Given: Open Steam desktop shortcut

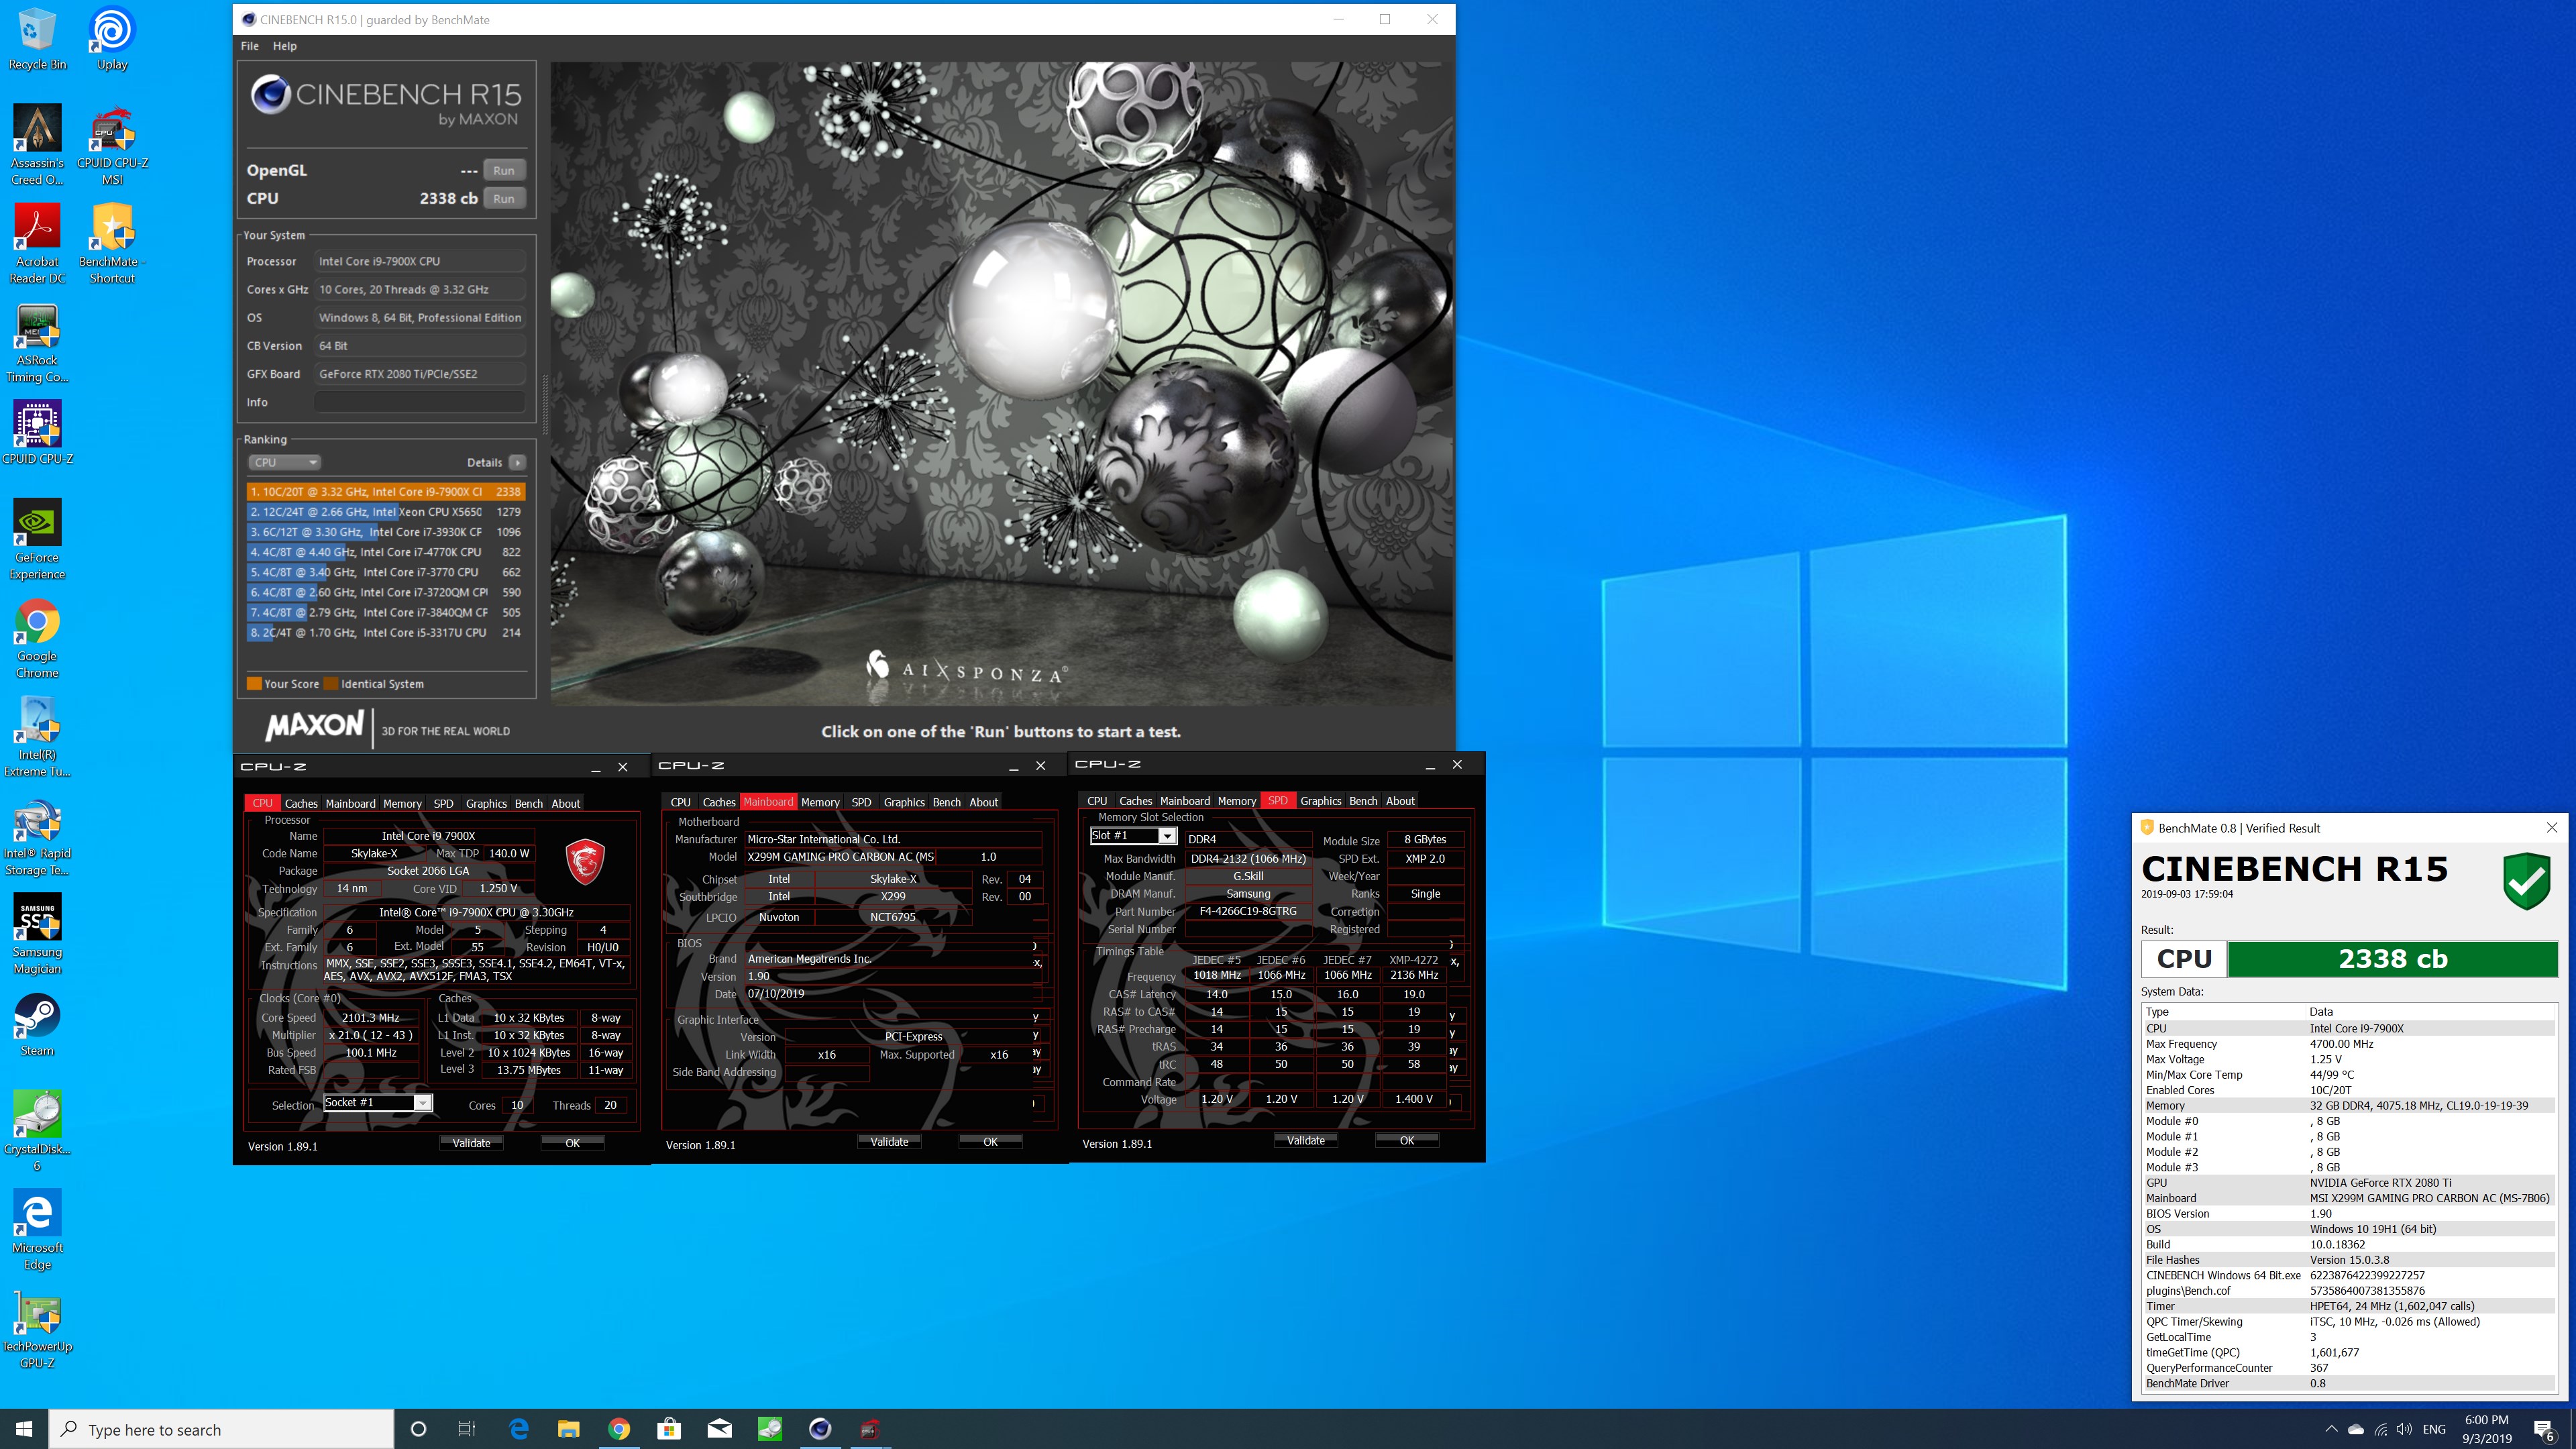Looking at the screenshot, I should [x=37, y=1024].
